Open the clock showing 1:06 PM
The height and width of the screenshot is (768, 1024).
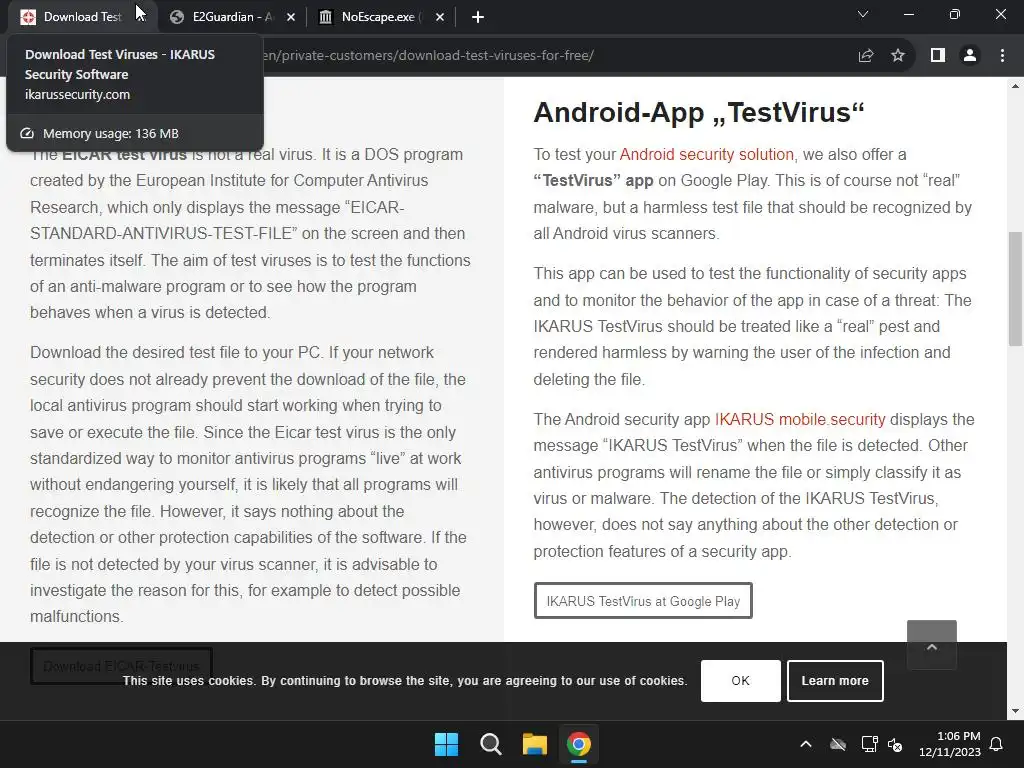(950, 744)
